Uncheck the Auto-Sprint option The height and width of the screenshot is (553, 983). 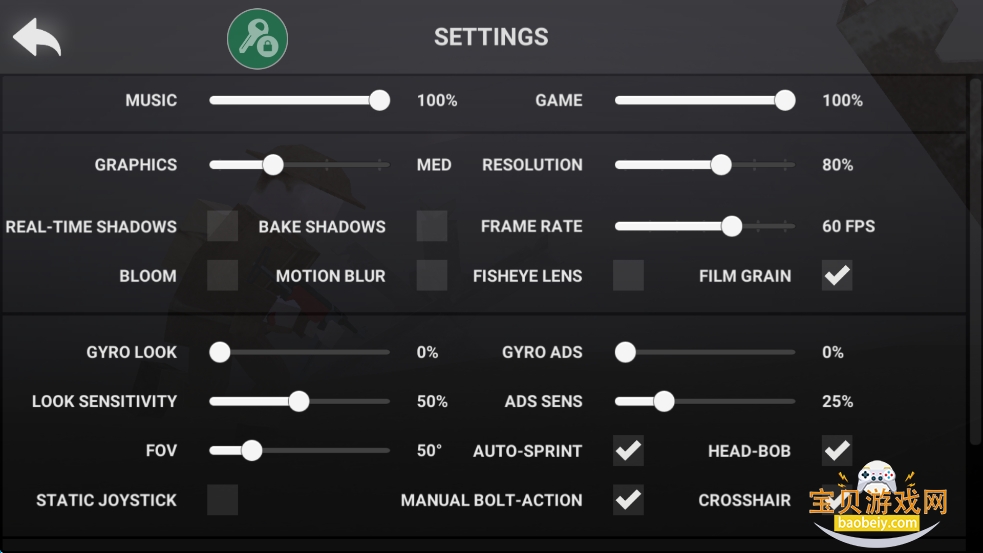tap(628, 451)
